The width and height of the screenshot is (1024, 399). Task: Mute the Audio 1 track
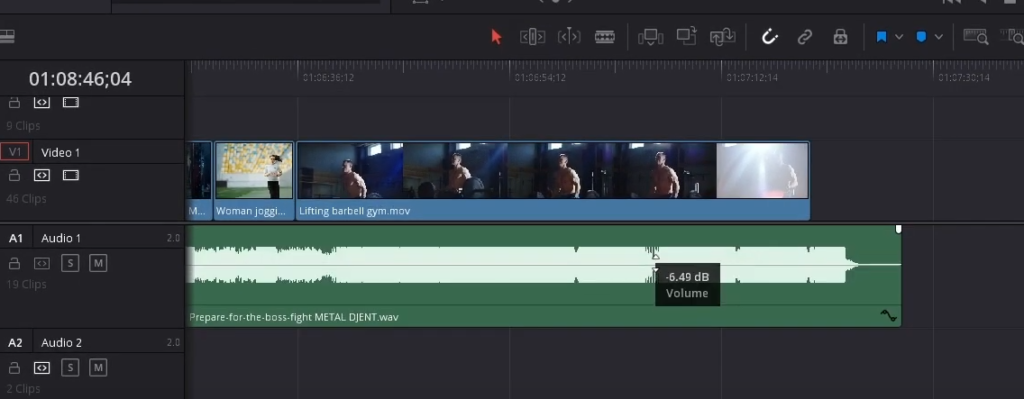(98, 263)
